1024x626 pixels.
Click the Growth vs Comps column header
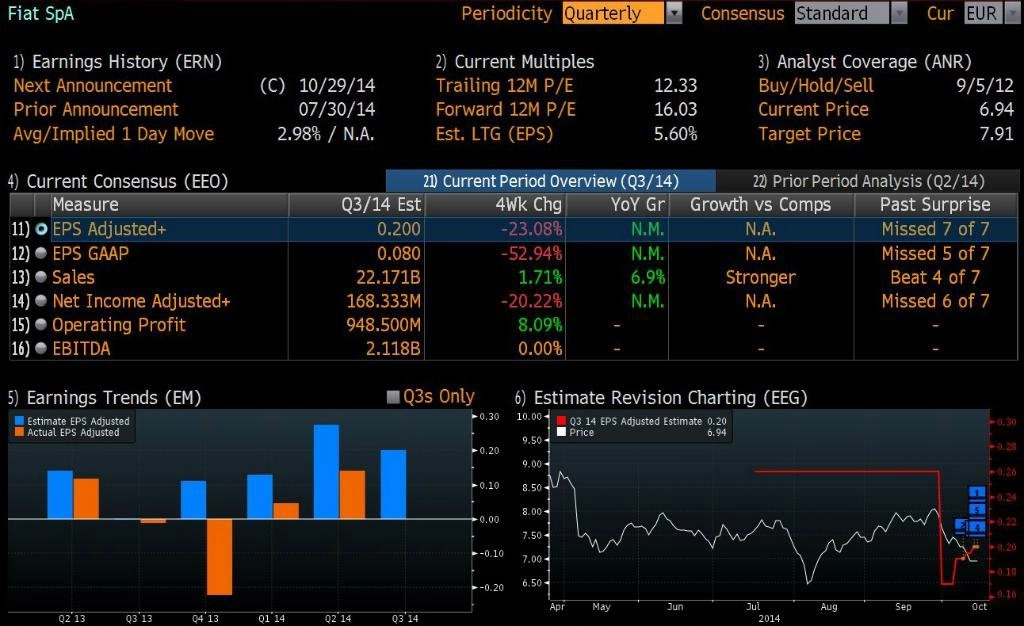coord(761,205)
